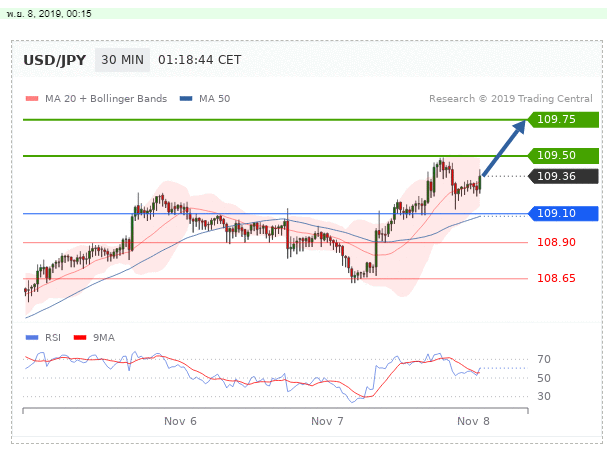Click the Nov 8 date axis label
This screenshot has width=607, height=450.
(x=473, y=421)
